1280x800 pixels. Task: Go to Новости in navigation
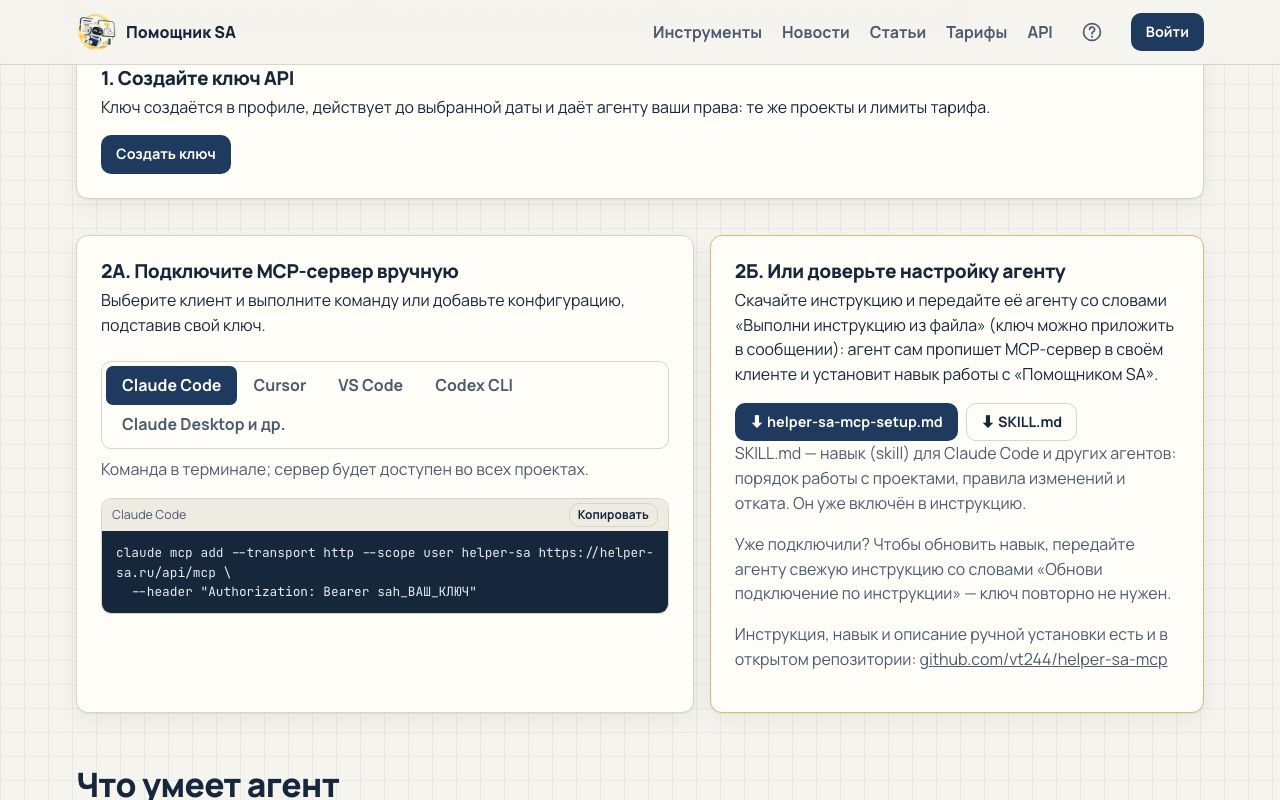[x=816, y=32]
